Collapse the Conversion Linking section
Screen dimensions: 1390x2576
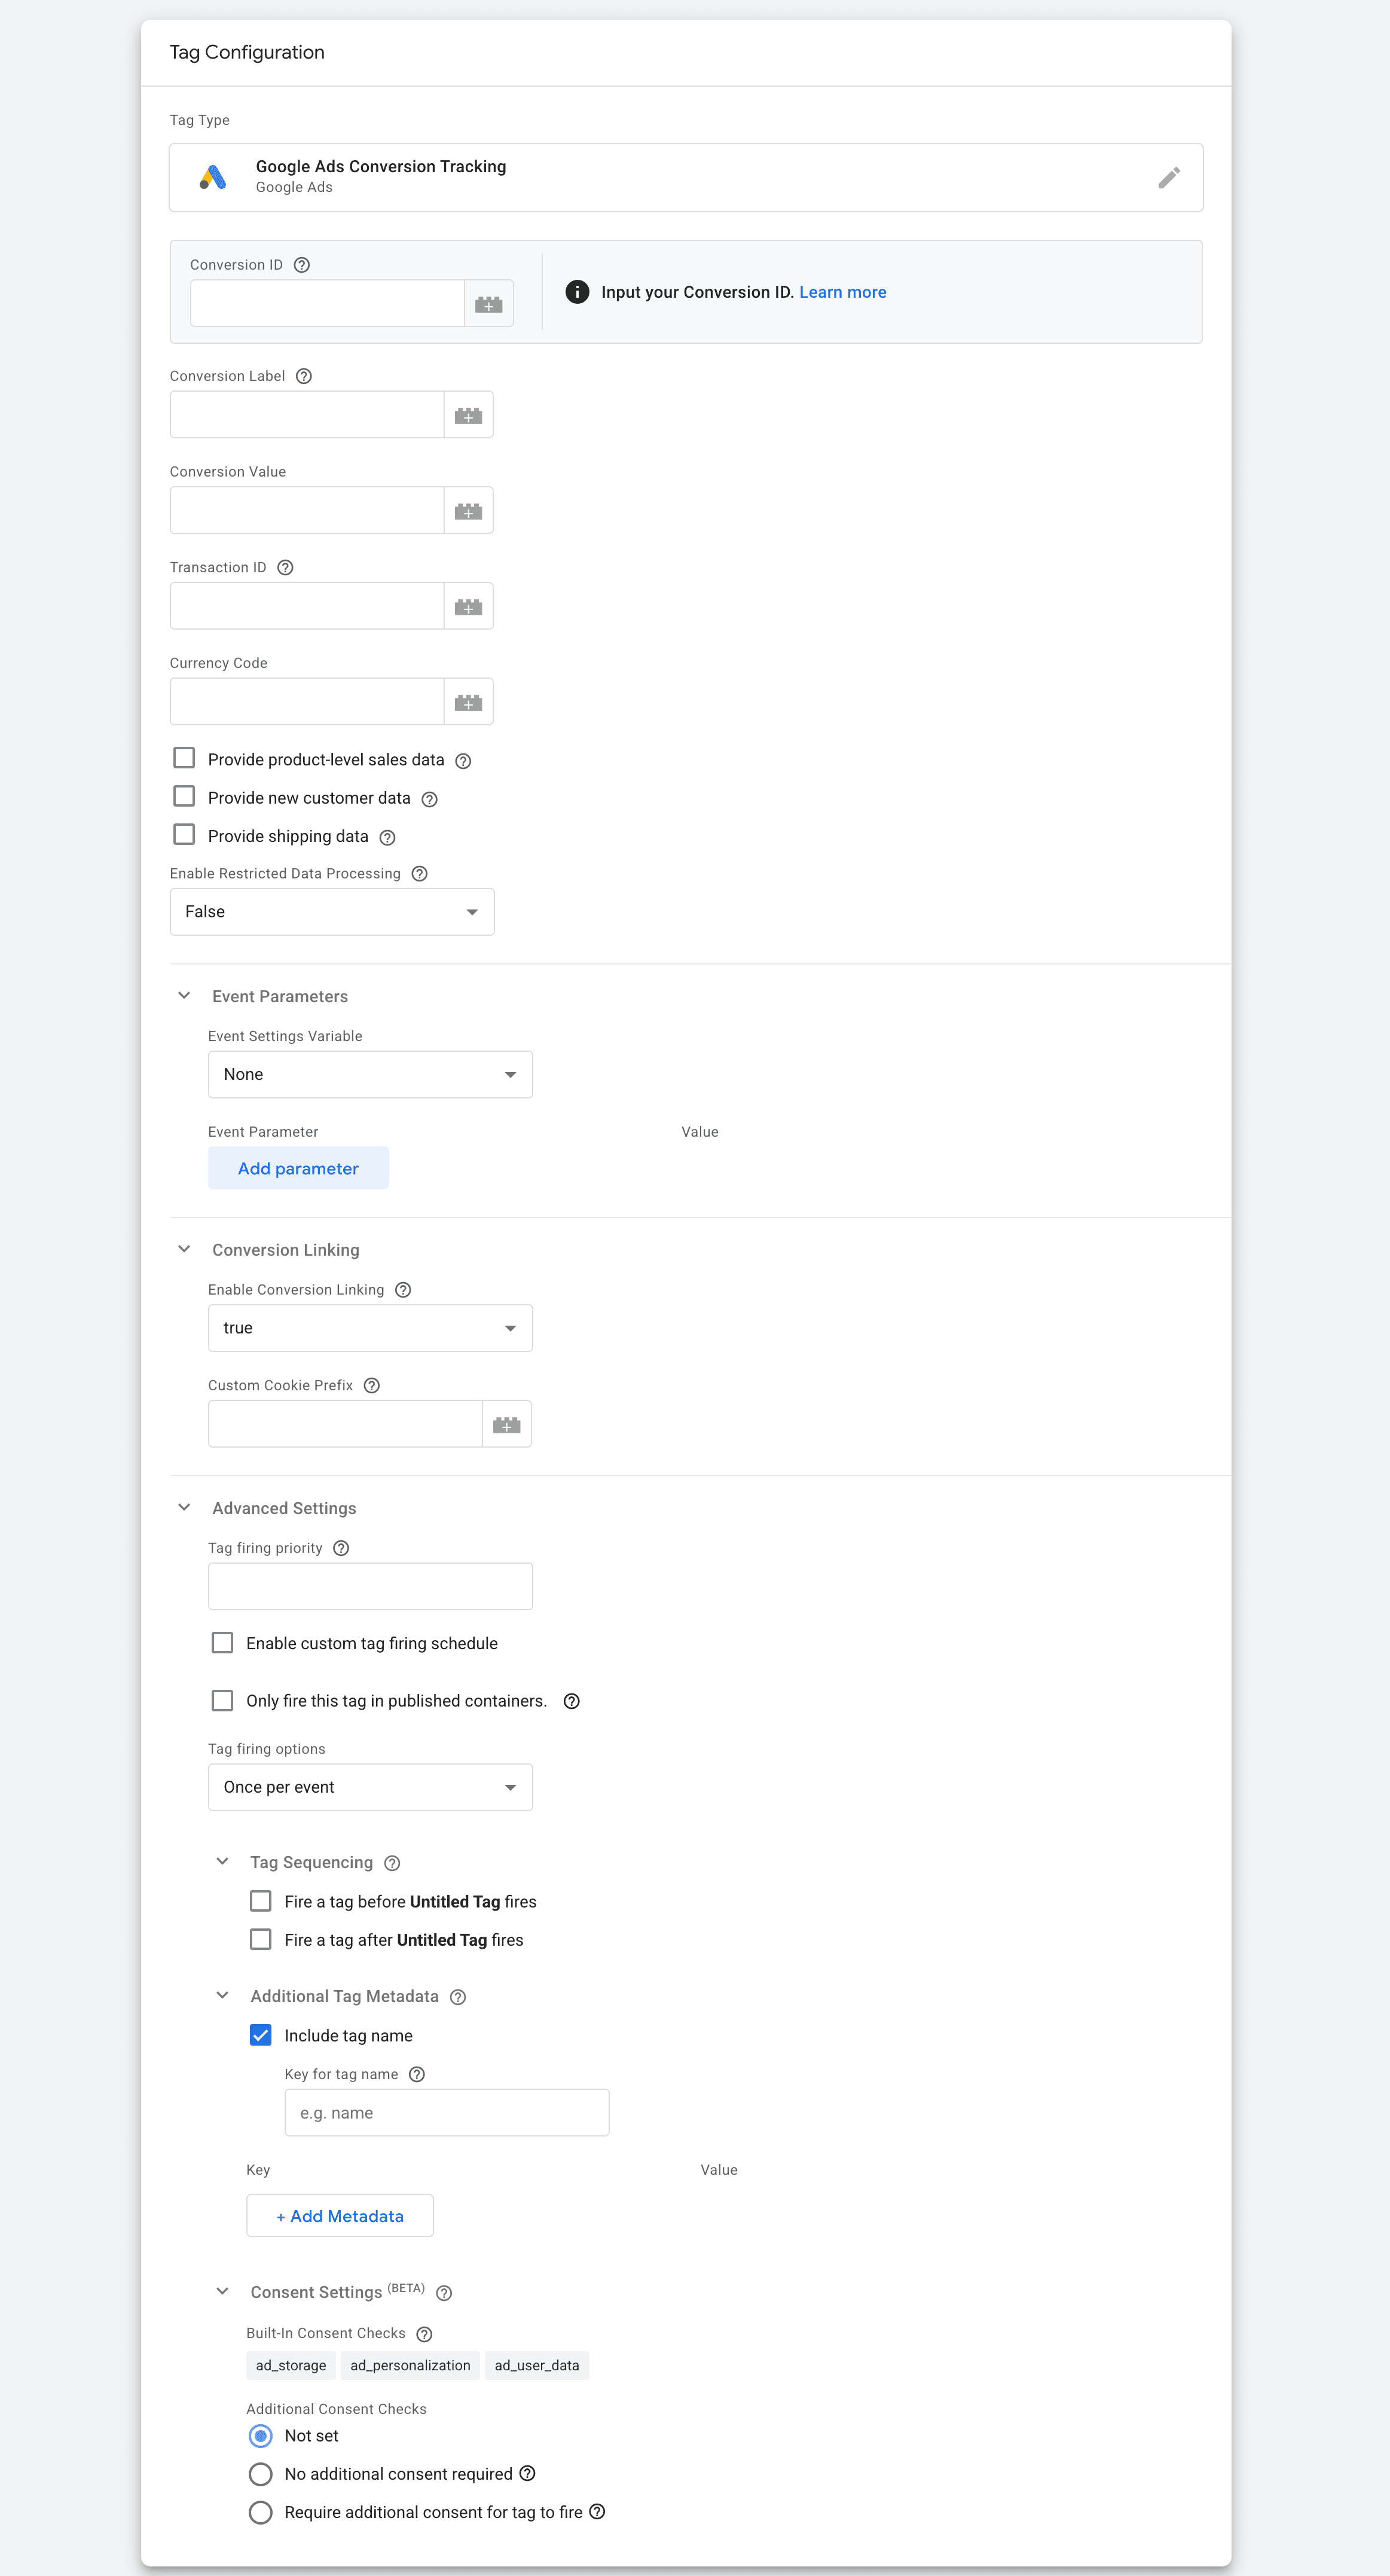click(184, 1248)
